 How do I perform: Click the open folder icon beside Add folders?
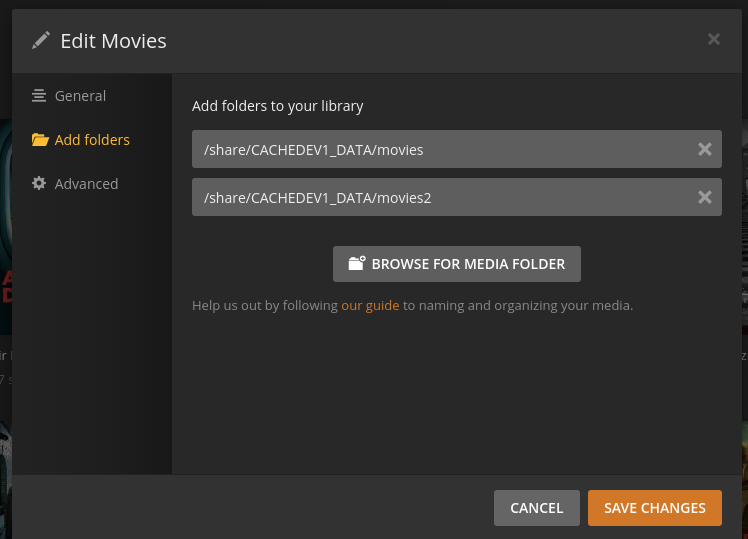pyautogui.click(x=39, y=140)
